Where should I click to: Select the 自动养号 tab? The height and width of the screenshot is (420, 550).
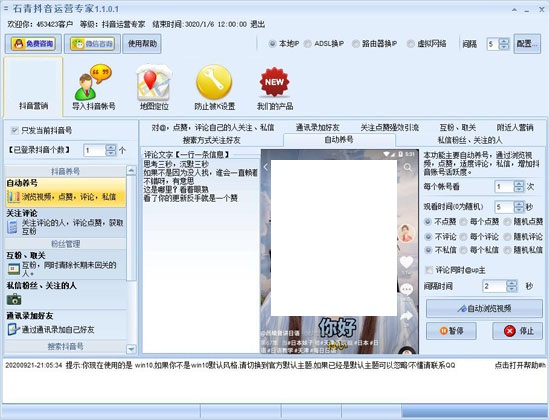339,140
